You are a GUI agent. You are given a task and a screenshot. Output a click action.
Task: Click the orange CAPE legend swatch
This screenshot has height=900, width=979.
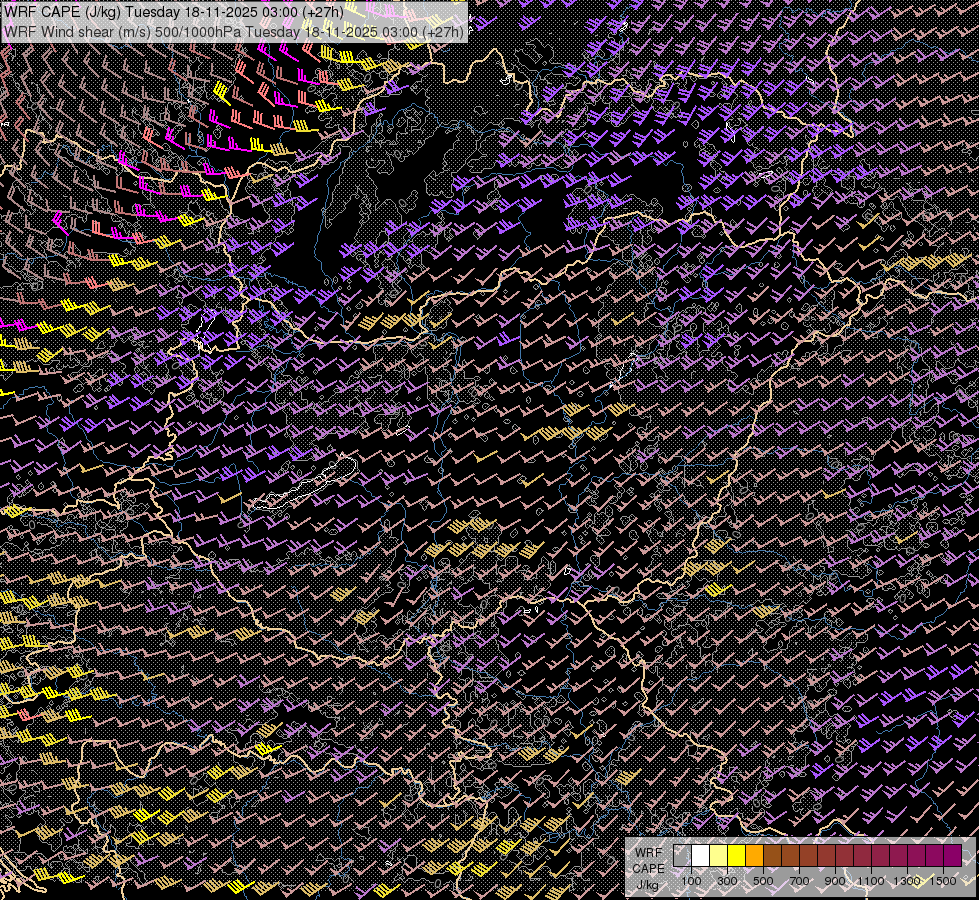coord(754,856)
